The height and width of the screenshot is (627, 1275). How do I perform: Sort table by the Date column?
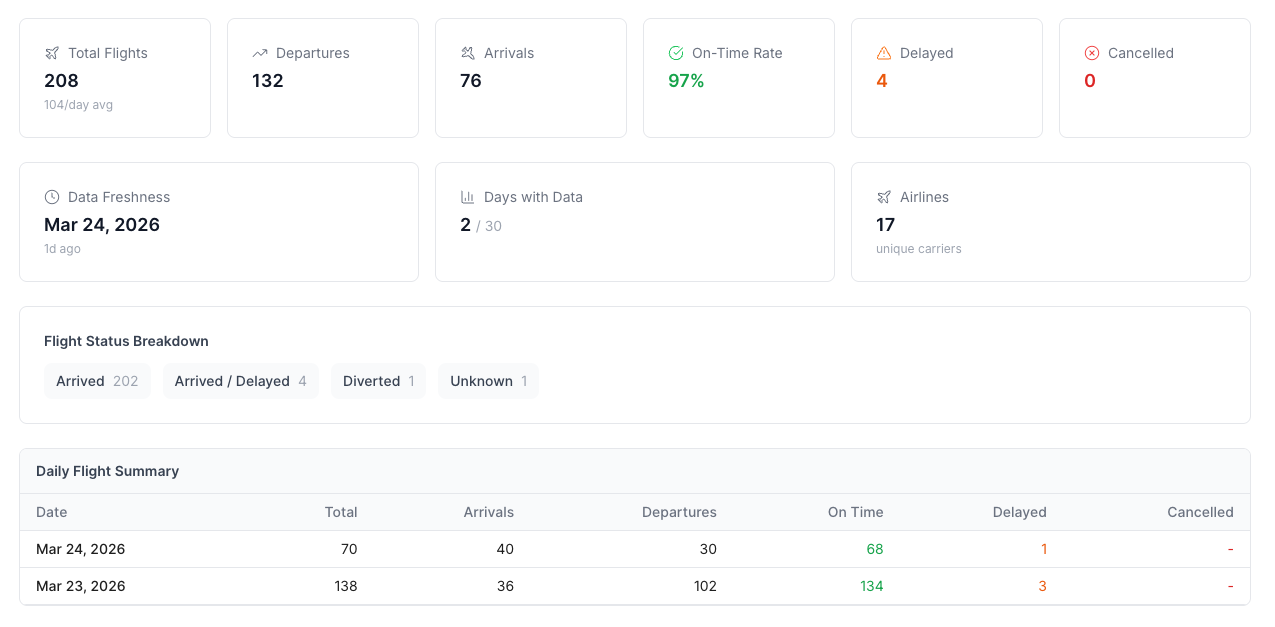click(51, 512)
